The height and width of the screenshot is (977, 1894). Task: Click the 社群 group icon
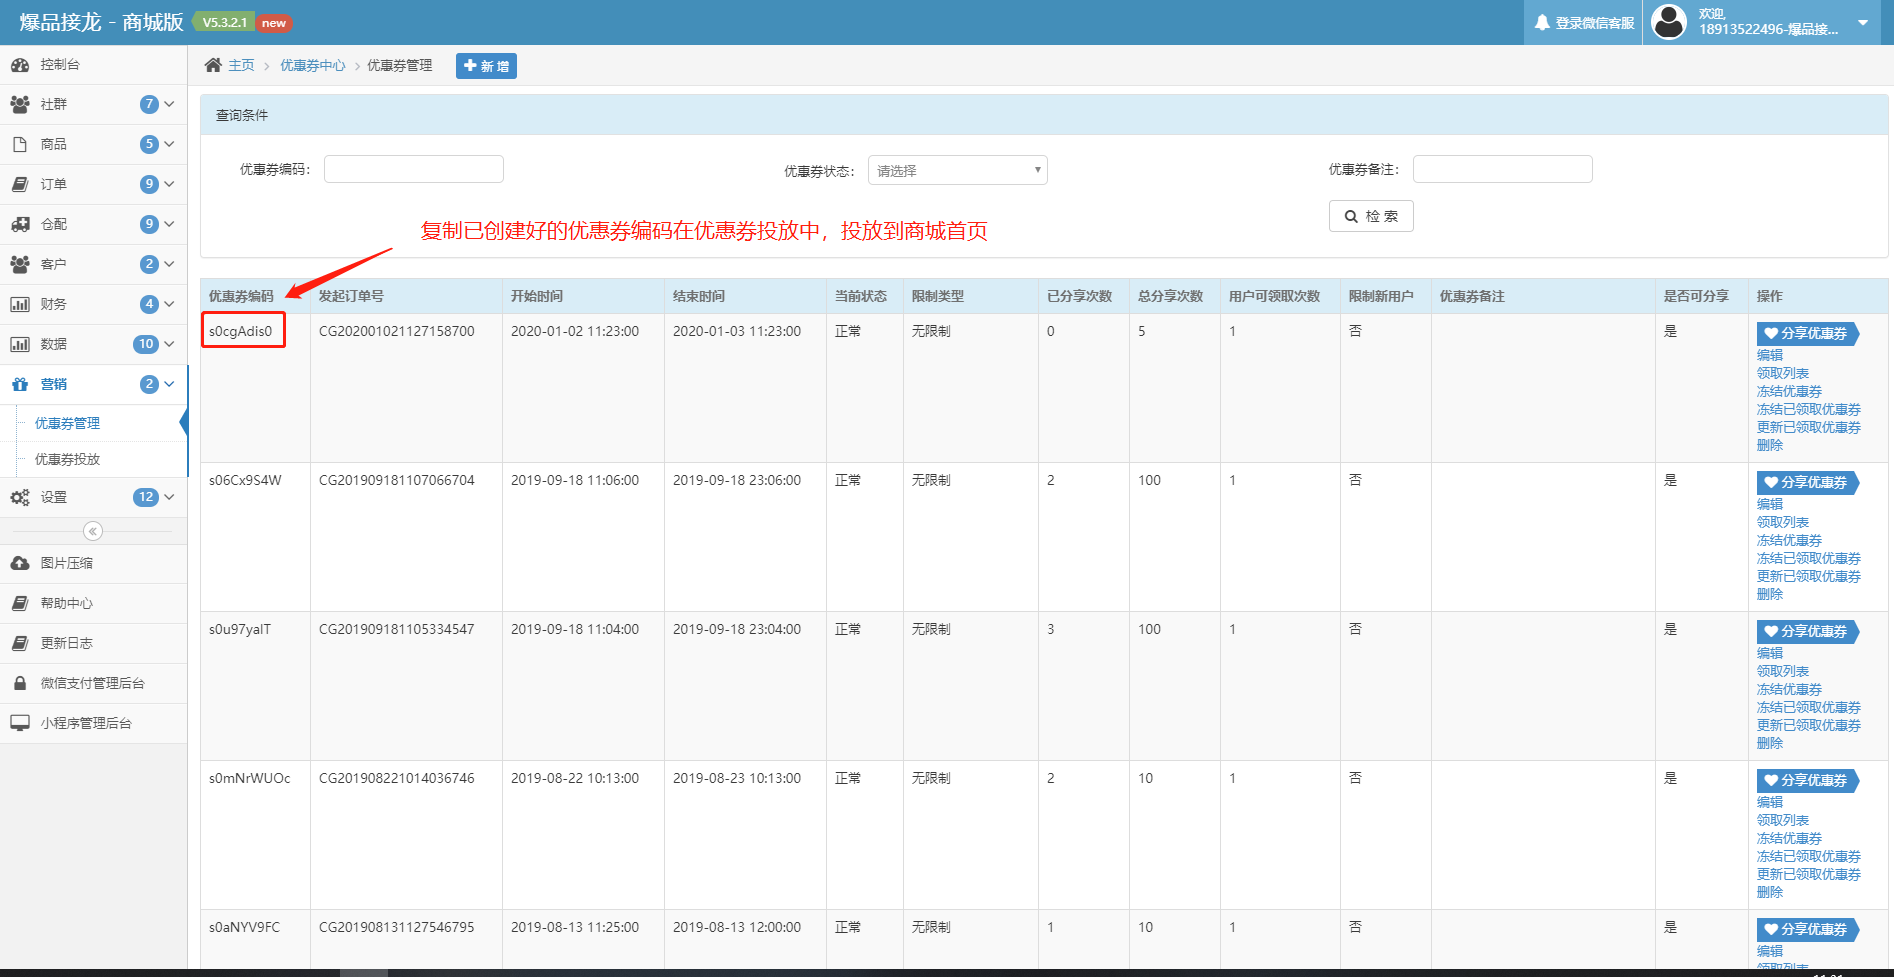20,104
